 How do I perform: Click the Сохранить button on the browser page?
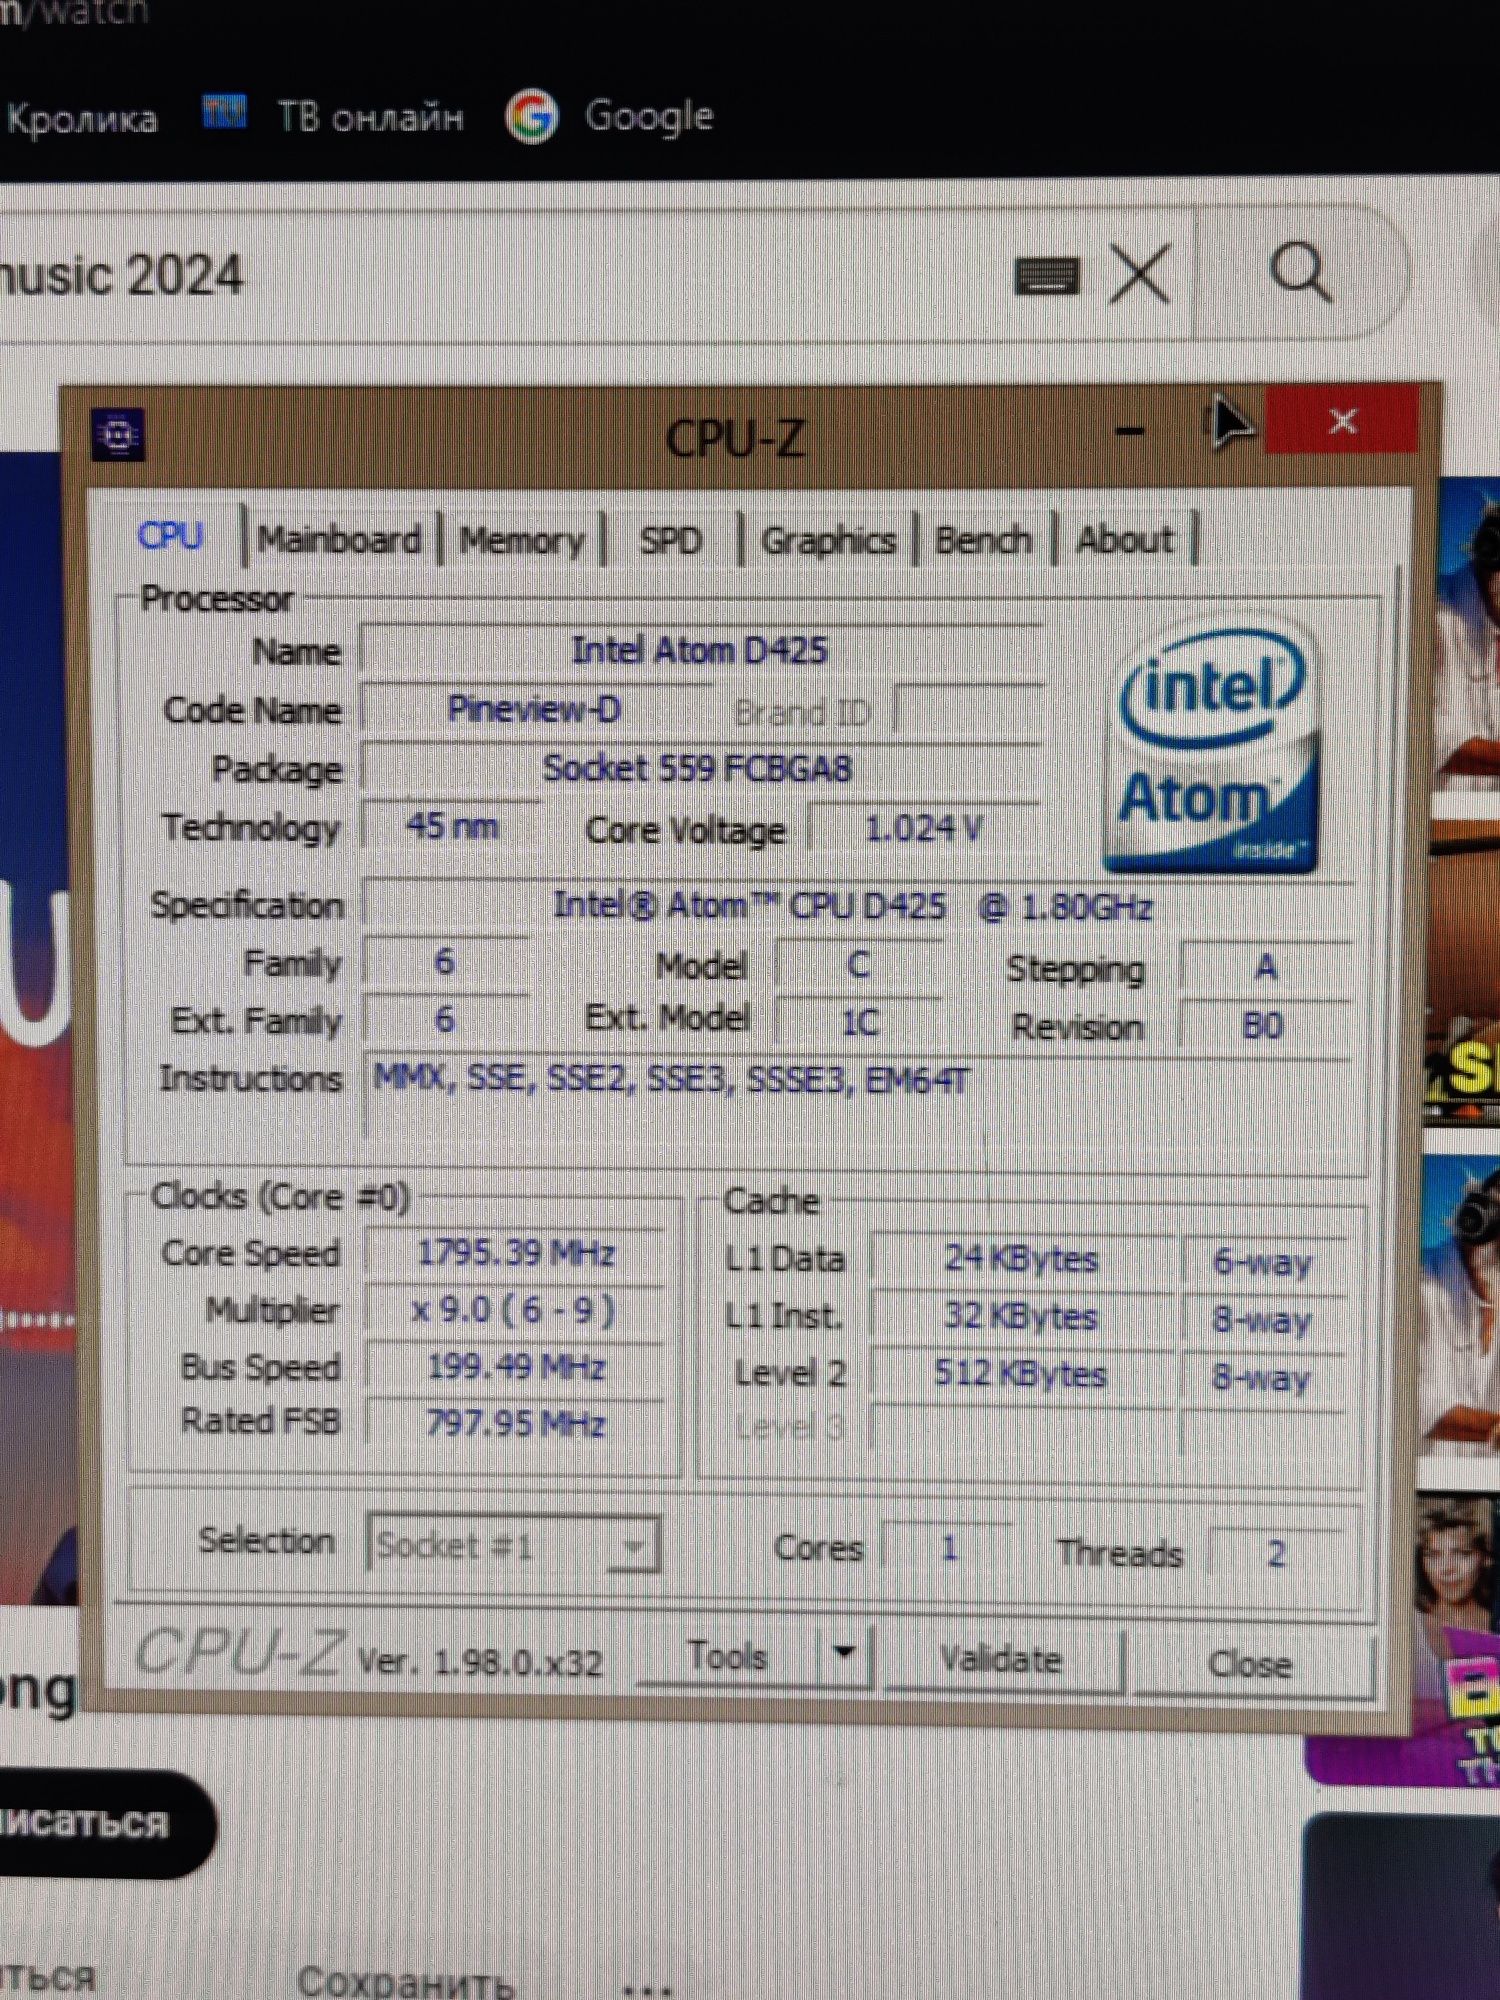pyautogui.click(x=405, y=1981)
